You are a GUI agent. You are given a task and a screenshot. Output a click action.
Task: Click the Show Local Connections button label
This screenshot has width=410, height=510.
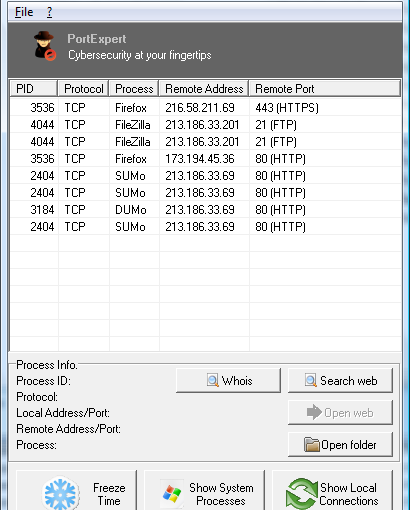pyautogui.click(x=349, y=494)
